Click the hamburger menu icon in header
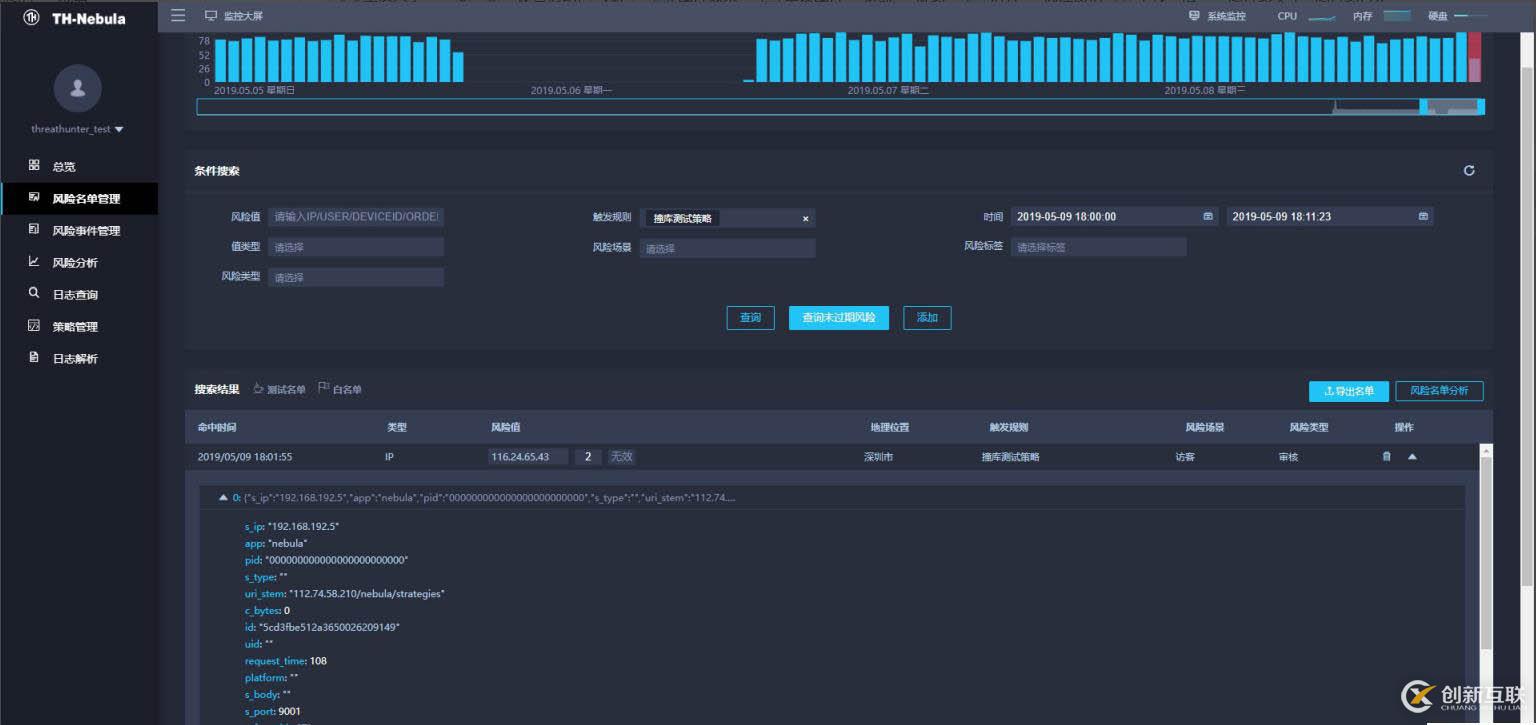1536x725 pixels. click(178, 15)
